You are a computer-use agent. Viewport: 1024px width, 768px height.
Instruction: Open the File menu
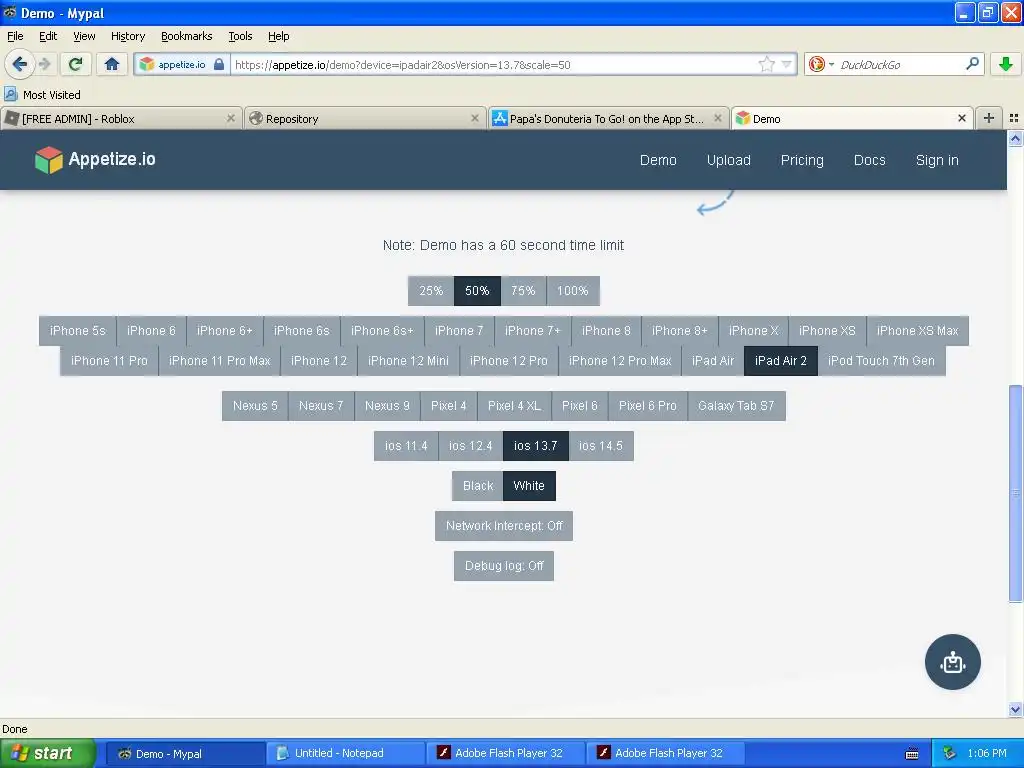coord(15,36)
